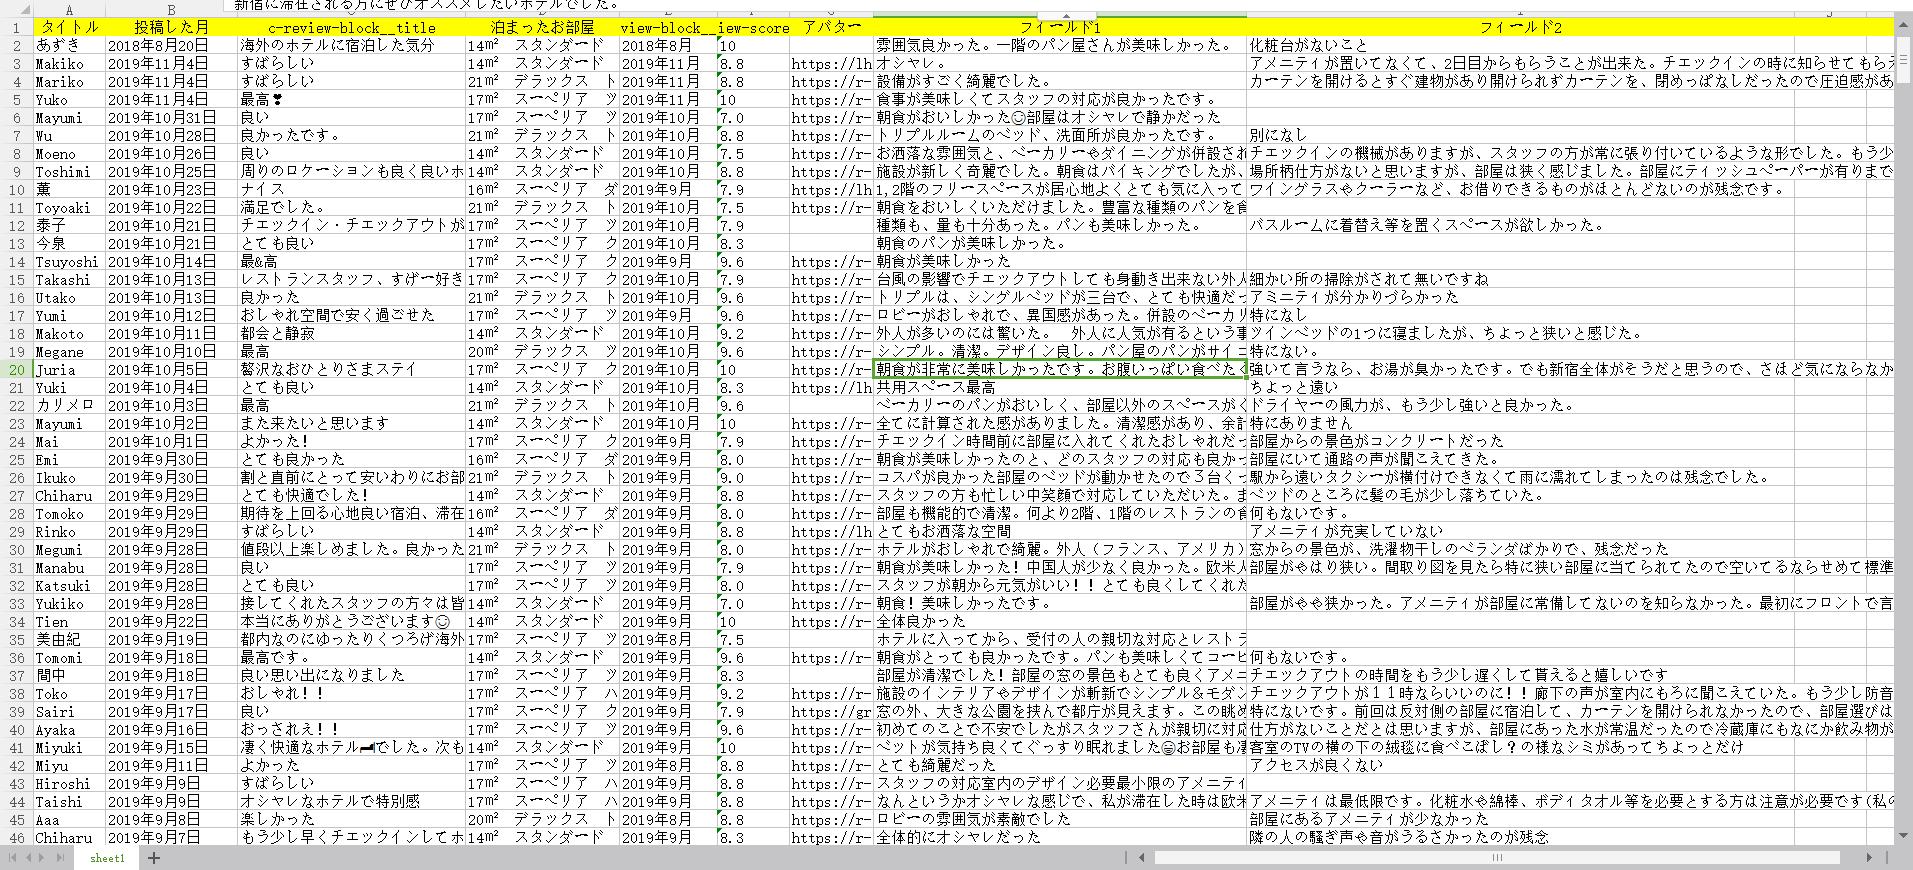
Task: Select the 投稿した月 header cell
Action: click(x=171, y=27)
